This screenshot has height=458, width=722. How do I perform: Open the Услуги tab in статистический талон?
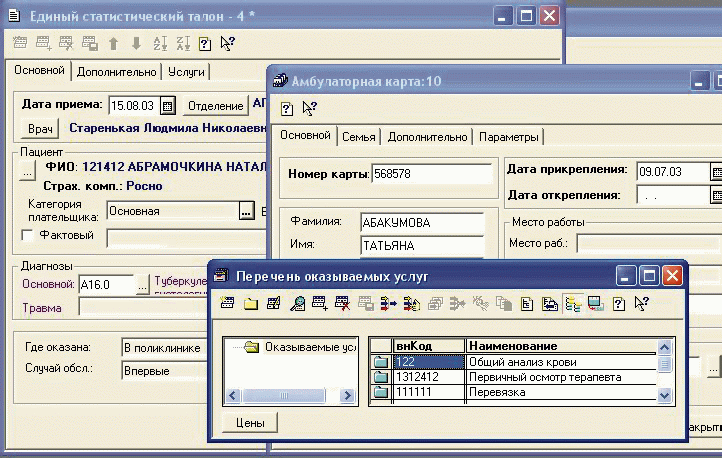(x=186, y=72)
